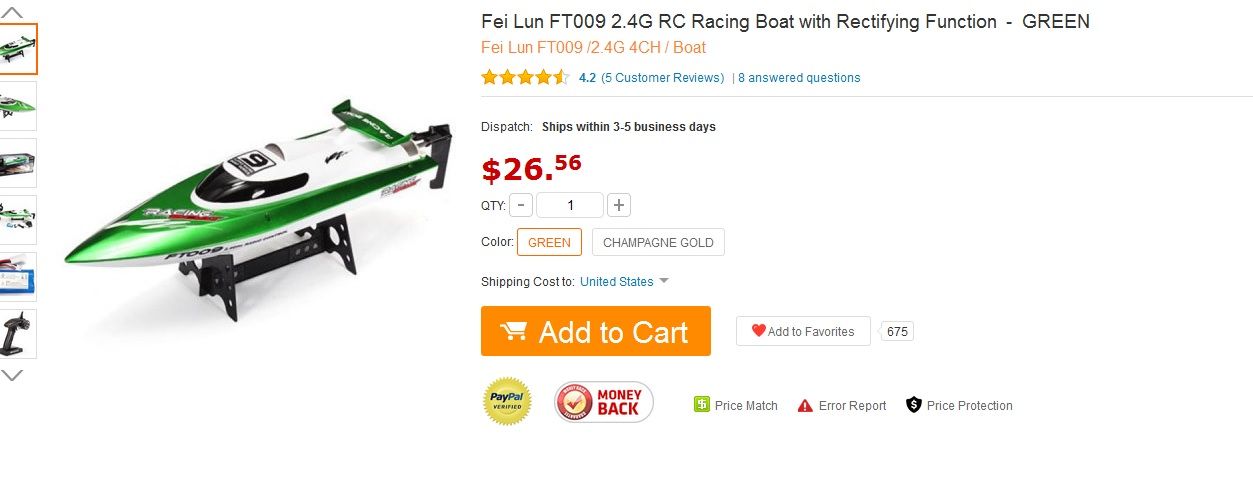Click the orange Add to Cart button

[596, 331]
